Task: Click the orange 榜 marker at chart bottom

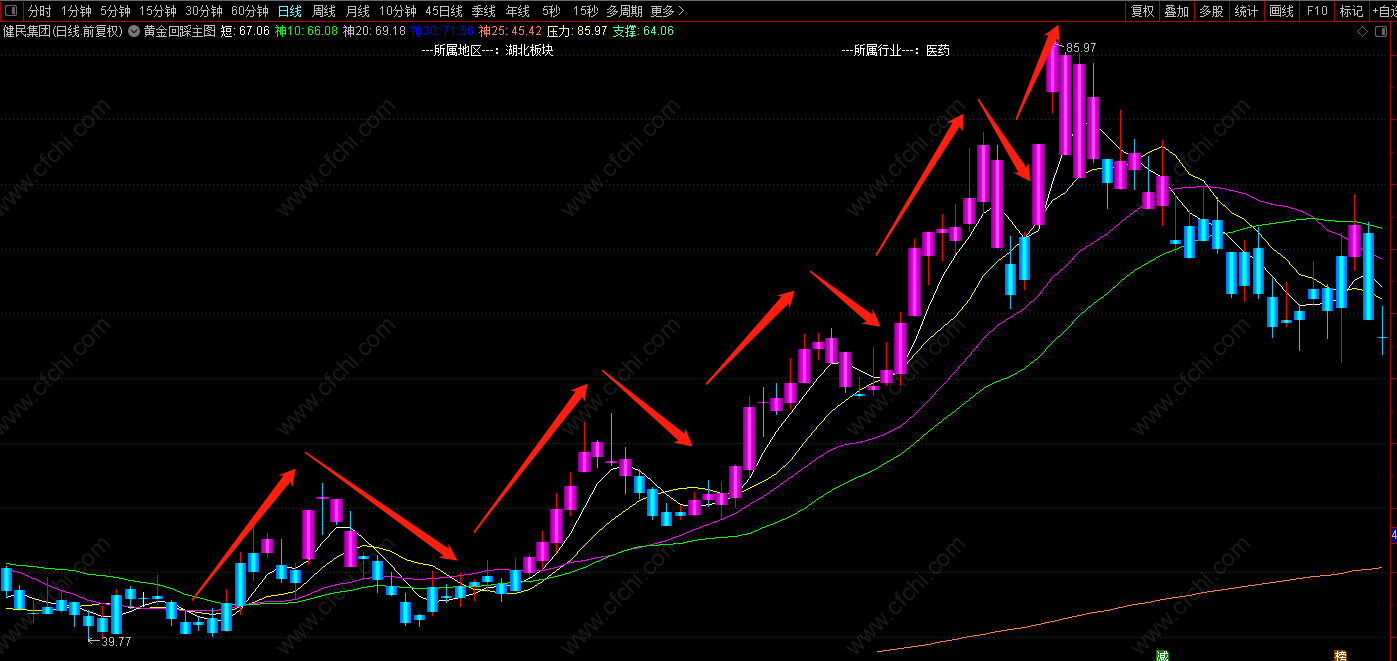Action: tap(1340, 656)
